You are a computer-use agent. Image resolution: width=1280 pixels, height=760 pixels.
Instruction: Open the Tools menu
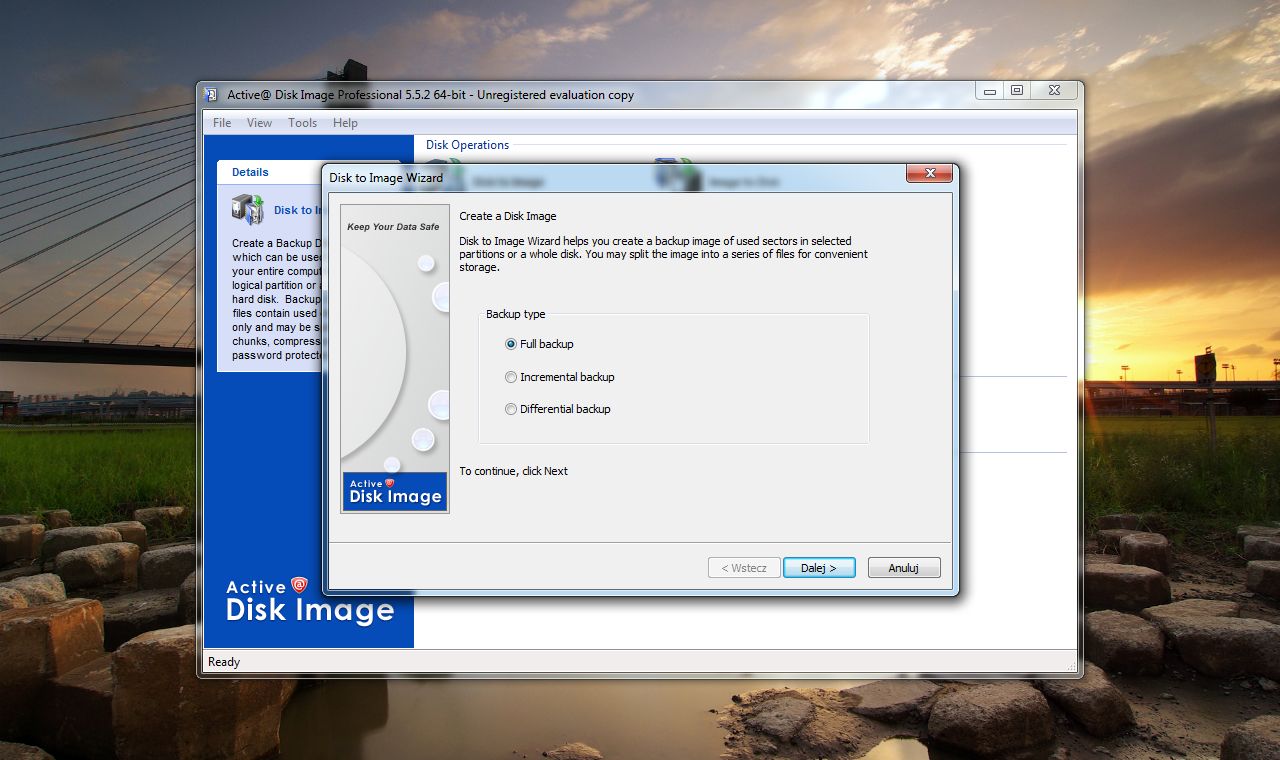[x=302, y=123]
